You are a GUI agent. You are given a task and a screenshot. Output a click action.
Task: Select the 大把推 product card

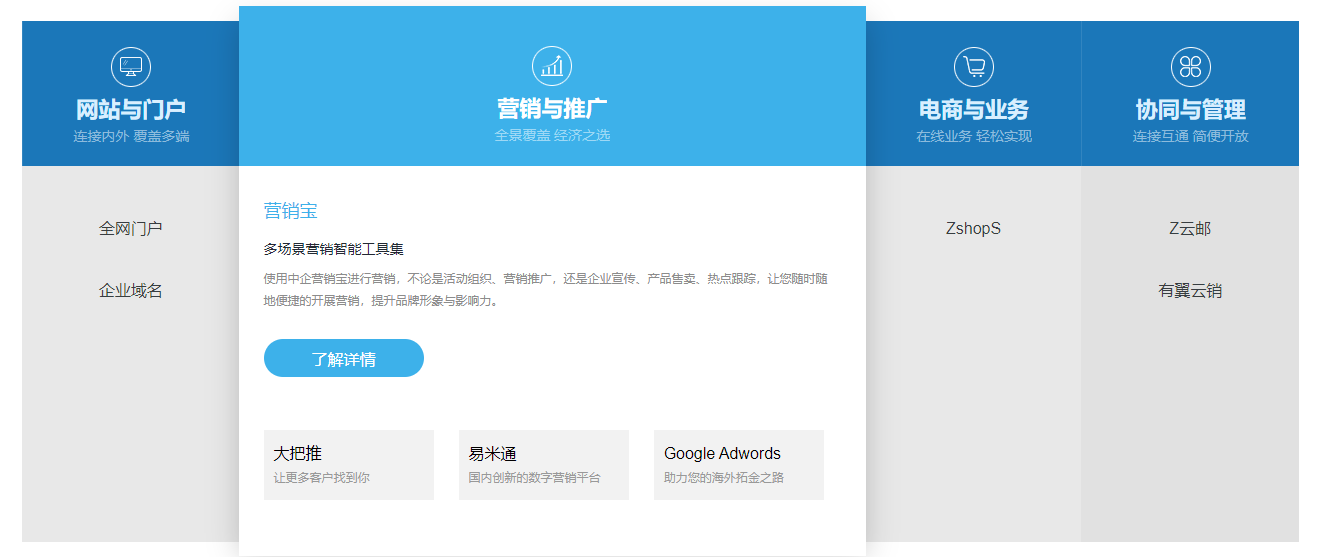(349, 465)
